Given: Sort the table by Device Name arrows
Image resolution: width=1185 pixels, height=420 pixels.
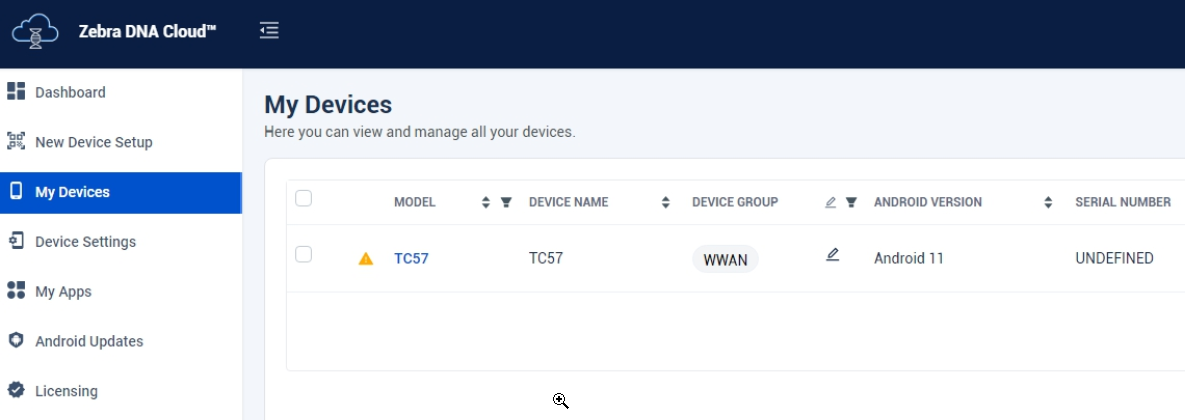Looking at the screenshot, I should [x=666, y=202].
